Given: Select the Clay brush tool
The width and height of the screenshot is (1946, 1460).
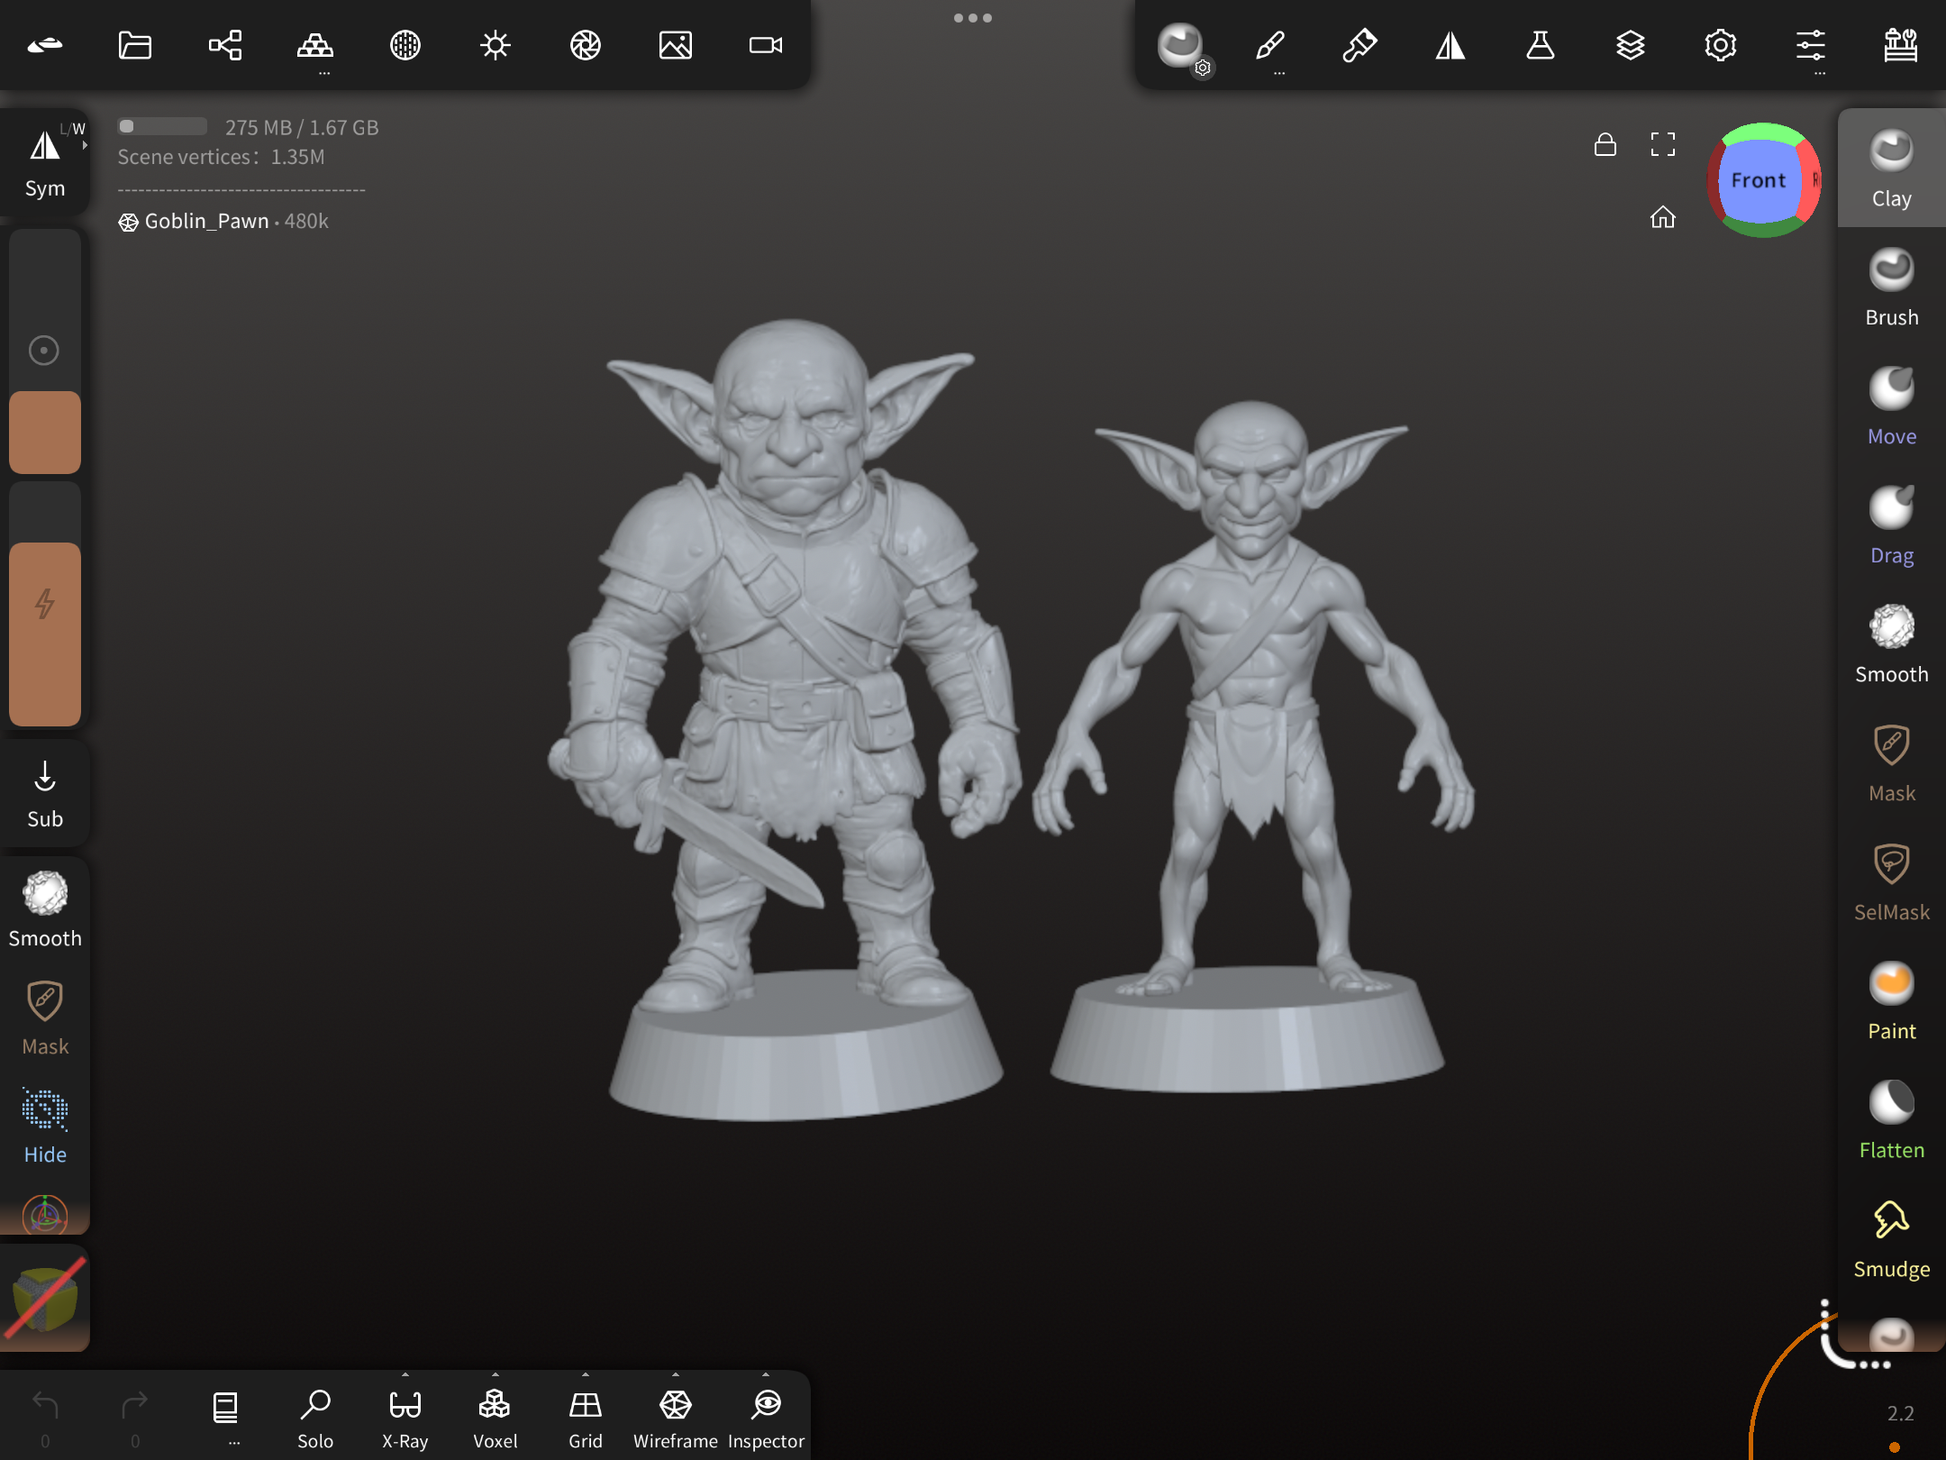Looking at the screenshot, I should (1890, 168).
